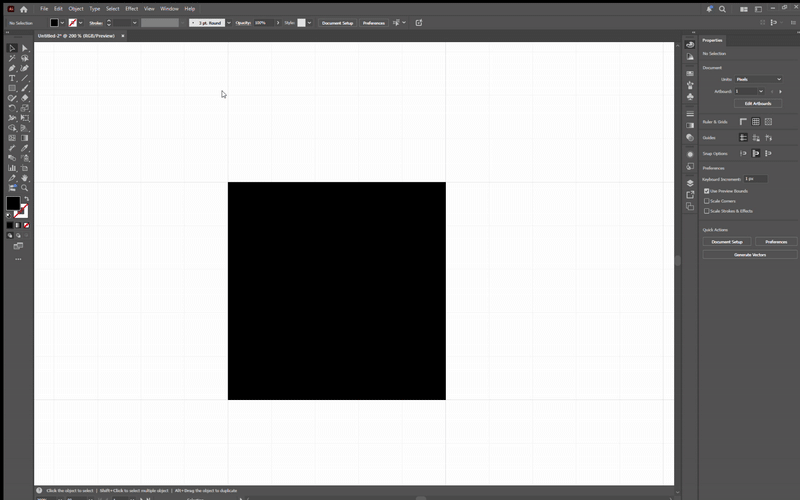The width and height of the screenshot is (800, 500).
Task: Open the Layers panel icon
Action: coord(690,183)
